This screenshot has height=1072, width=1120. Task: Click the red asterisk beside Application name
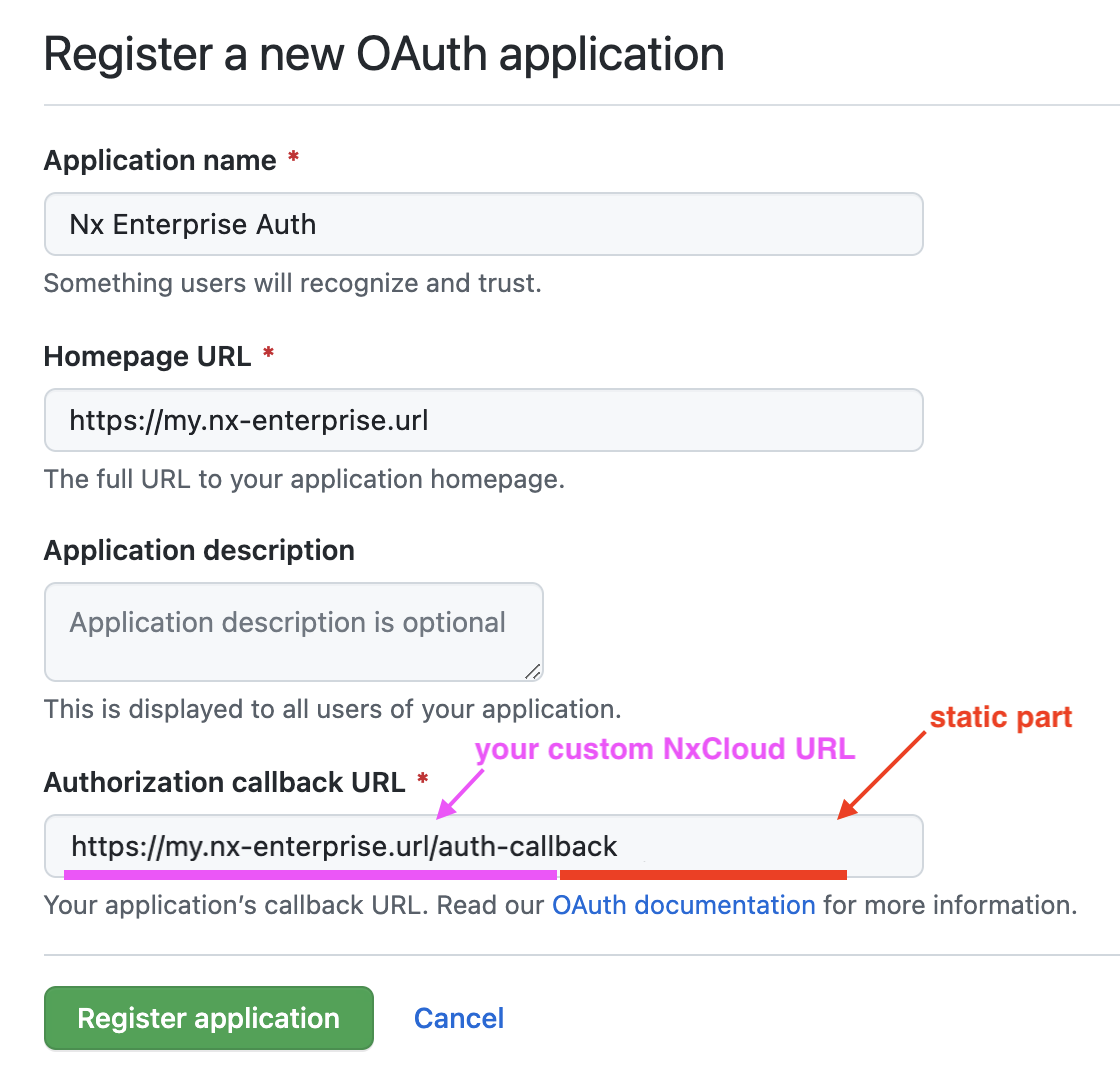[293, 160]
